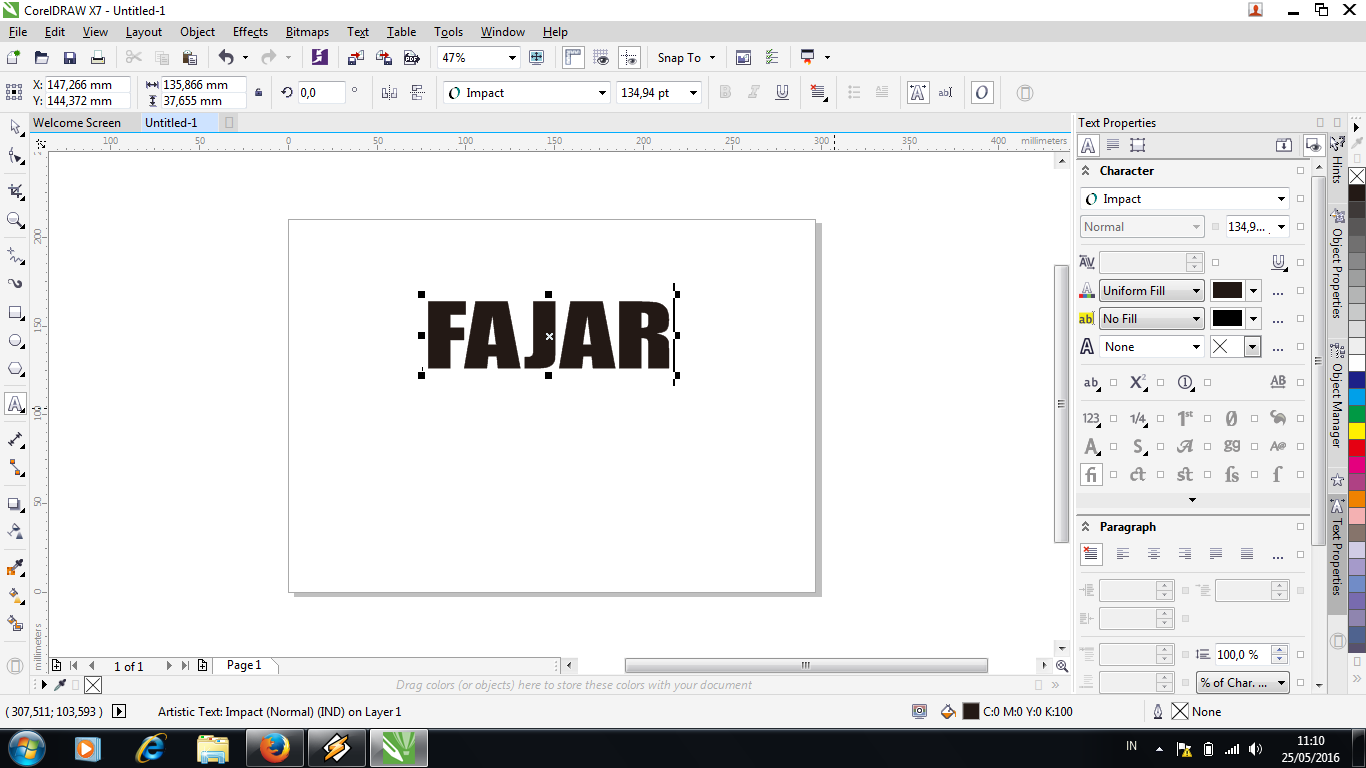Open the Impact font list dropdown
Screen dimensions: 1366x768
click(601, 92)
